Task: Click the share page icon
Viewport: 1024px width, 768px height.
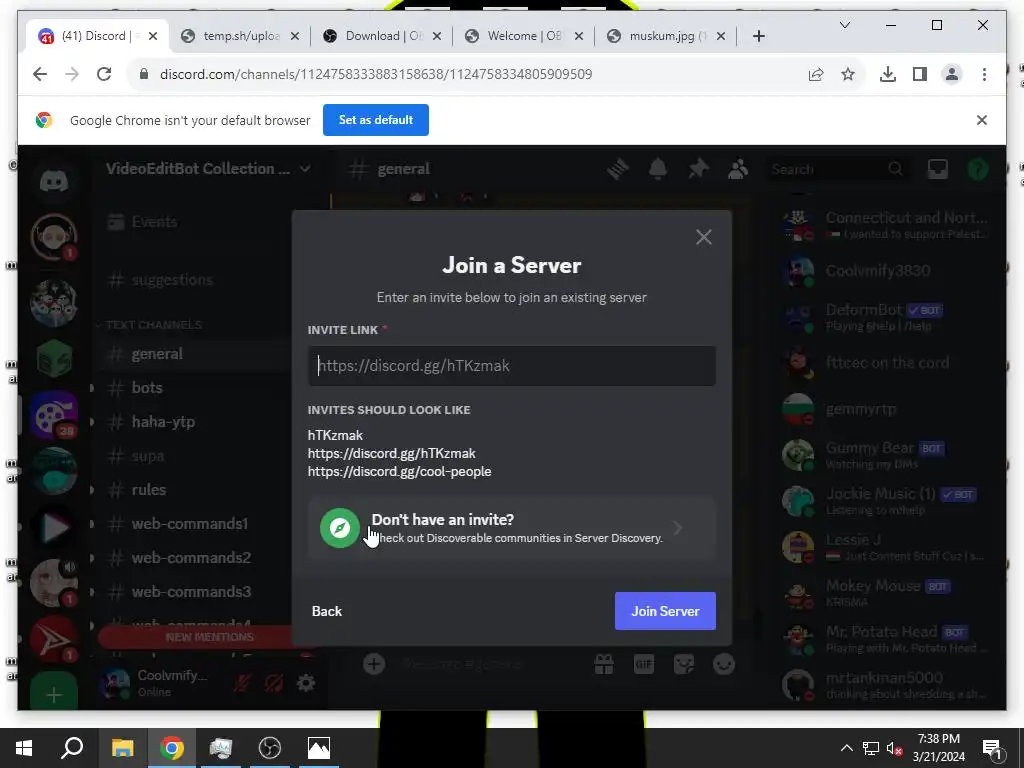Action: (816, 74)
